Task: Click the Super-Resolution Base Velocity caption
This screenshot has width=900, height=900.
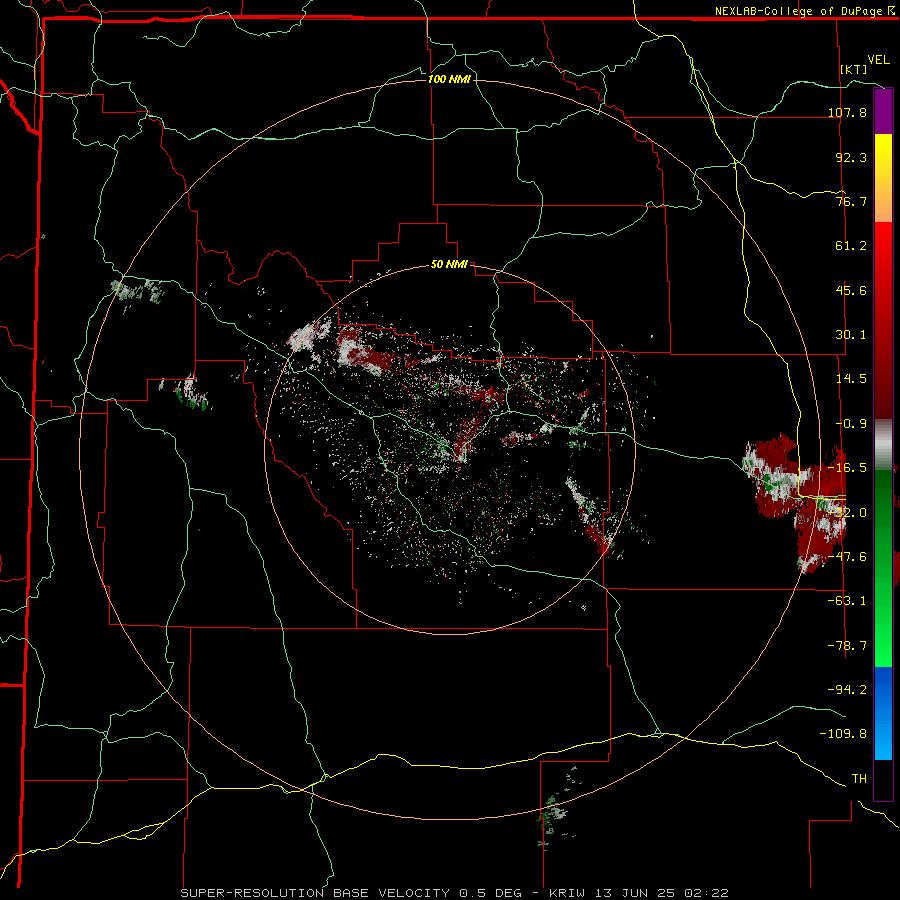Action: 455,893
